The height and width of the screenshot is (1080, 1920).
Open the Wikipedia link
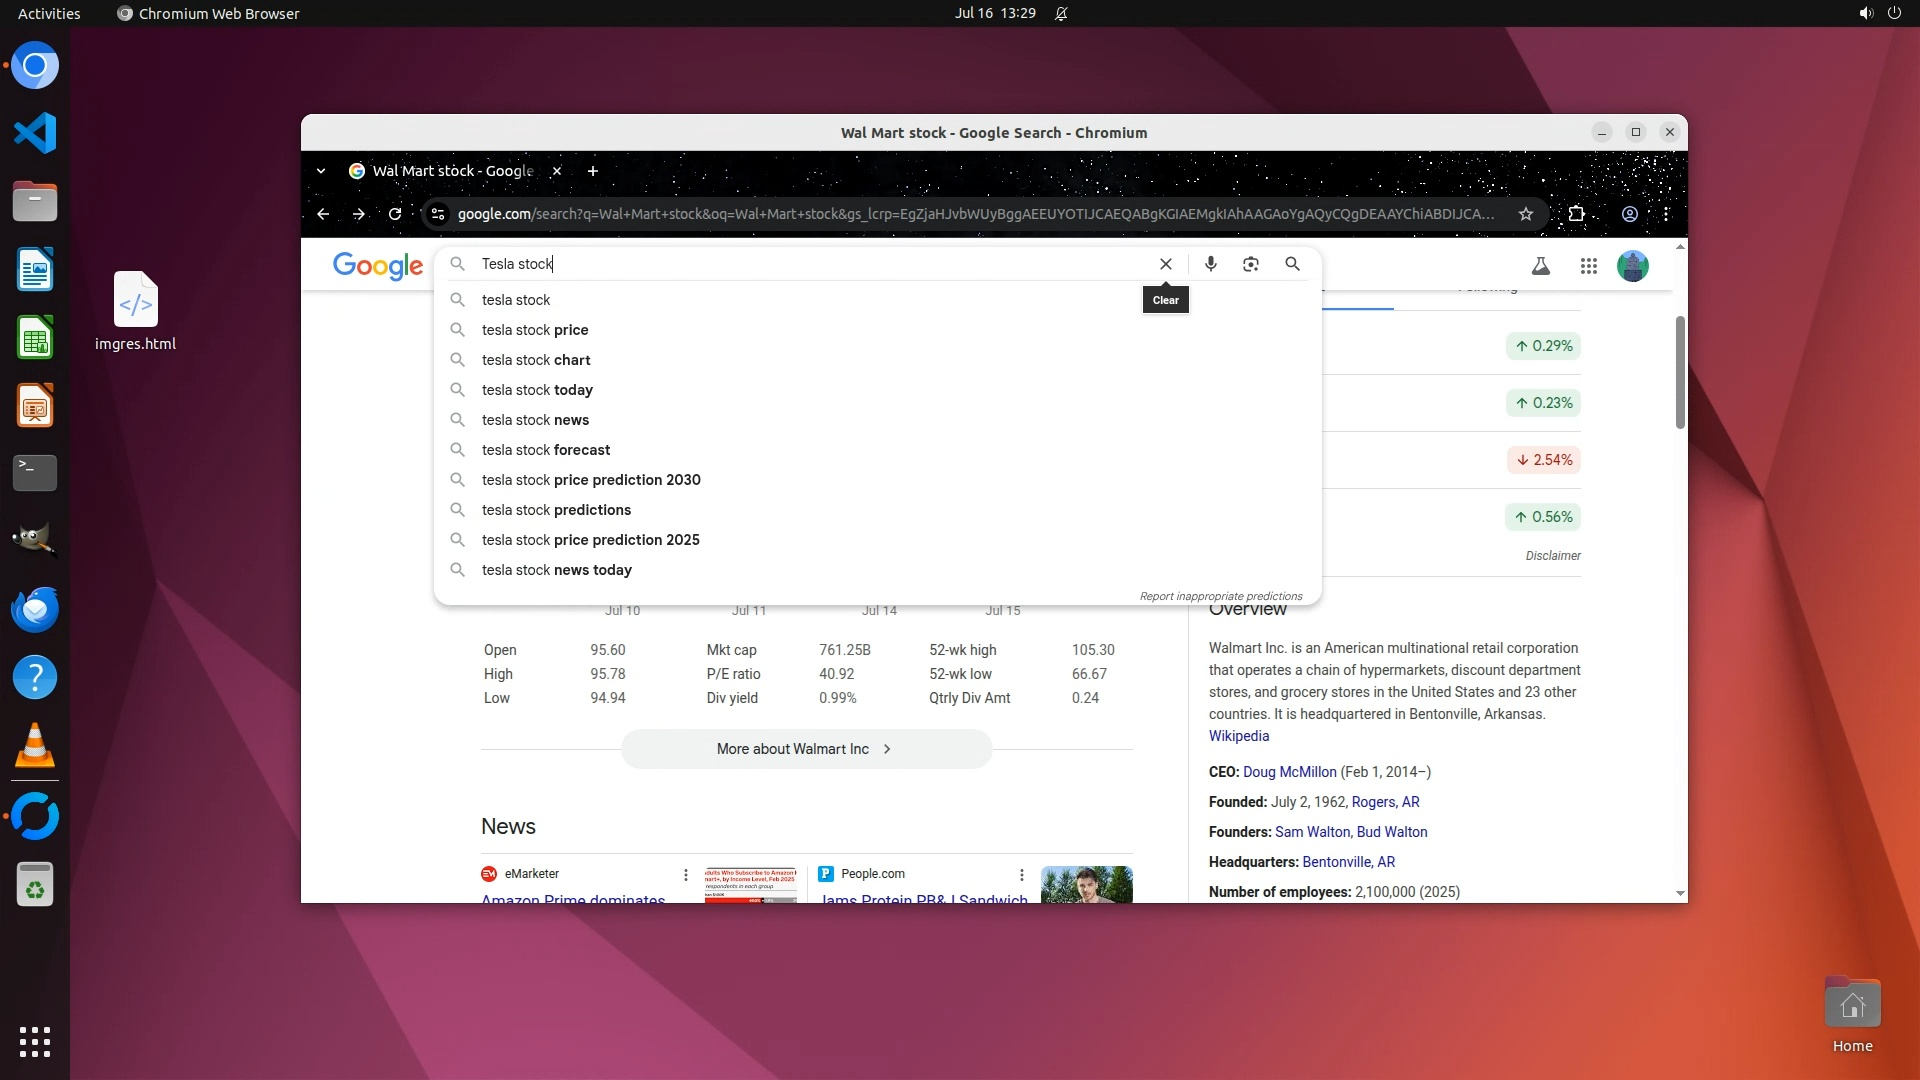[x=1238, y=736]
